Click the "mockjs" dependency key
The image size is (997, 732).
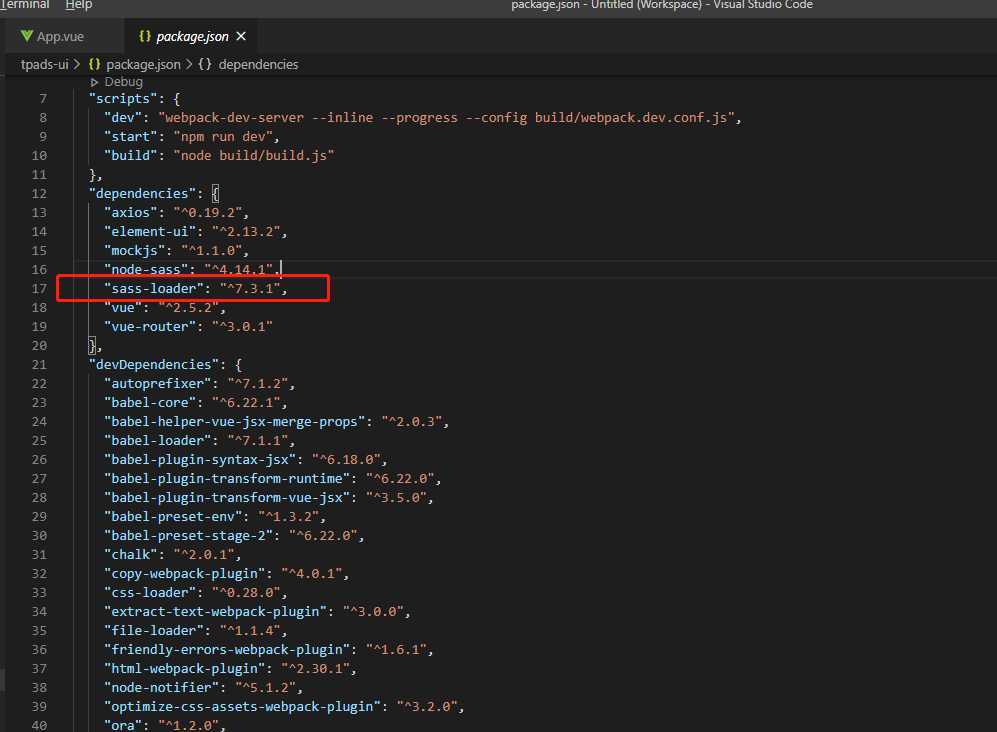[x=134, y=251]
